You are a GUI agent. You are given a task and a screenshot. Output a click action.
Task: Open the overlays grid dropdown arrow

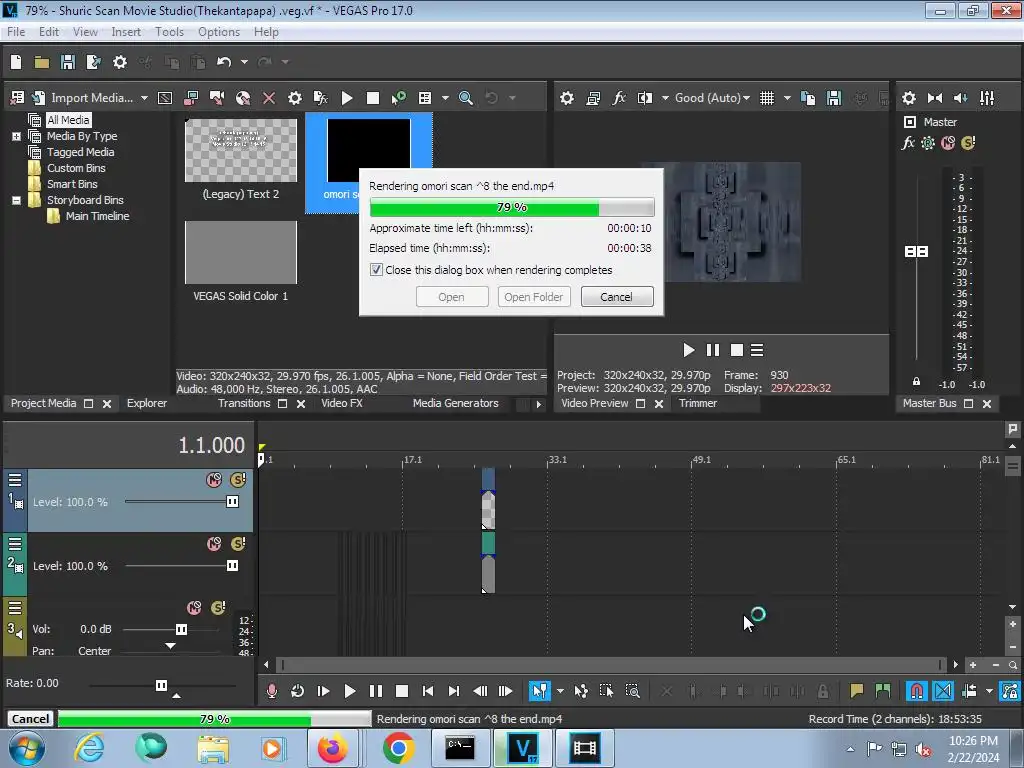click(787, 98)
